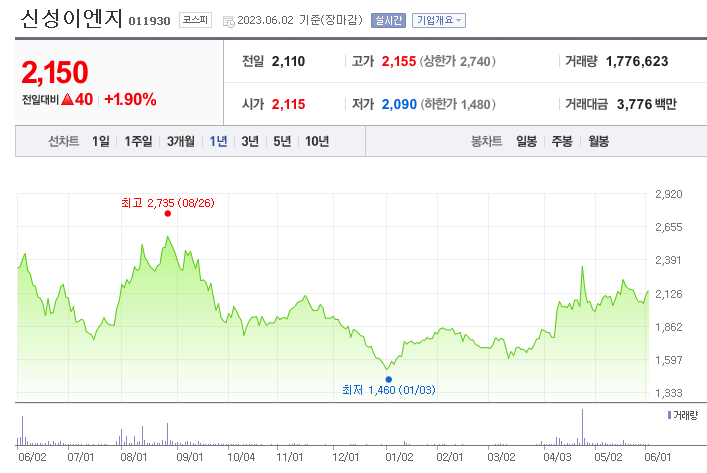
Task: Click the 1,333 y-axis label
Action: coord(668,393)
